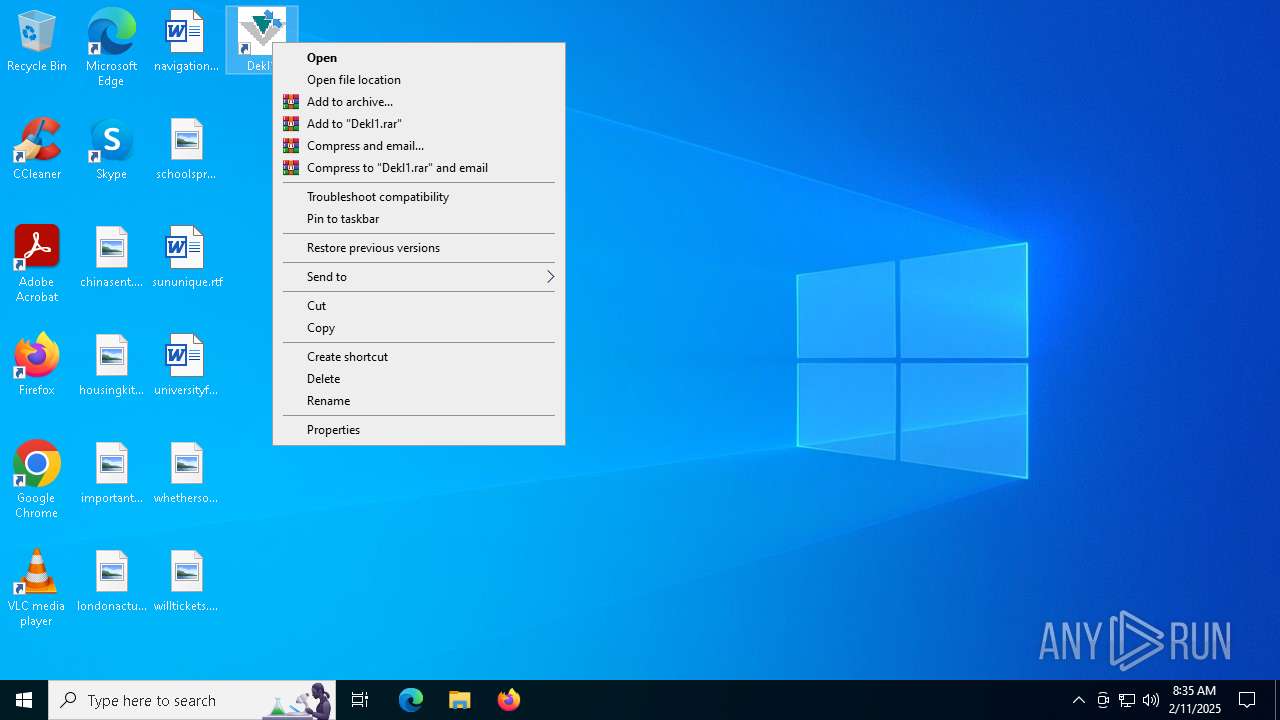Choose Troubleshoot compatibility

coord(418,197)
